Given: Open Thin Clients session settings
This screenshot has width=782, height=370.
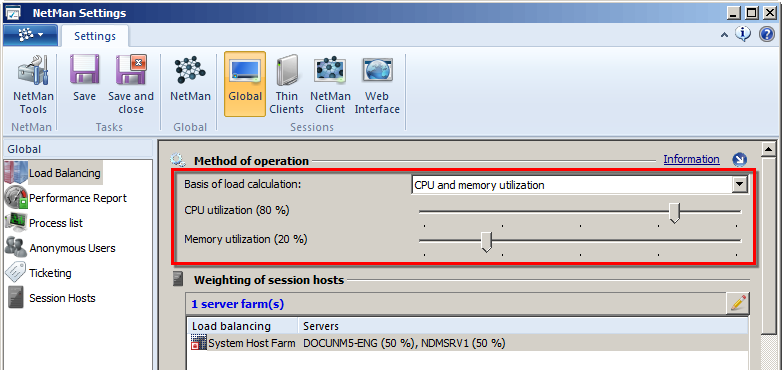Looking at the screenshot, I should coord(286,85).
